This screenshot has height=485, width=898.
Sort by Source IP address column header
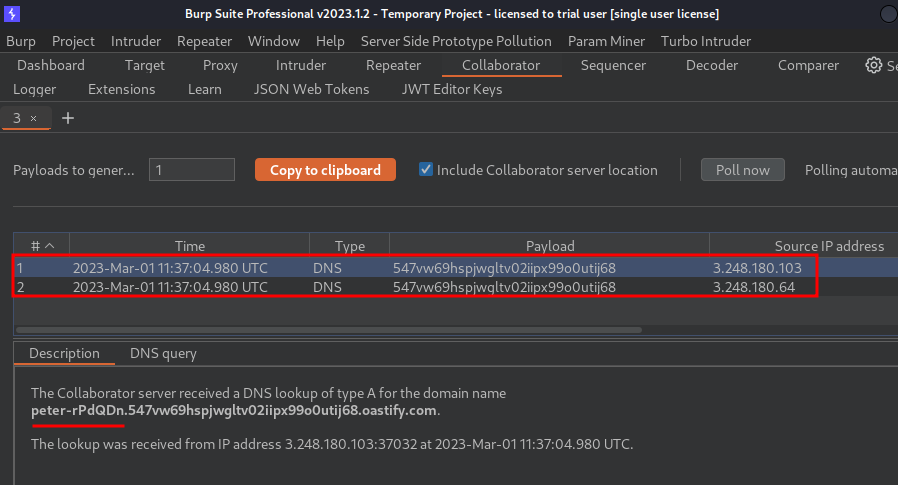click(829, 246)
